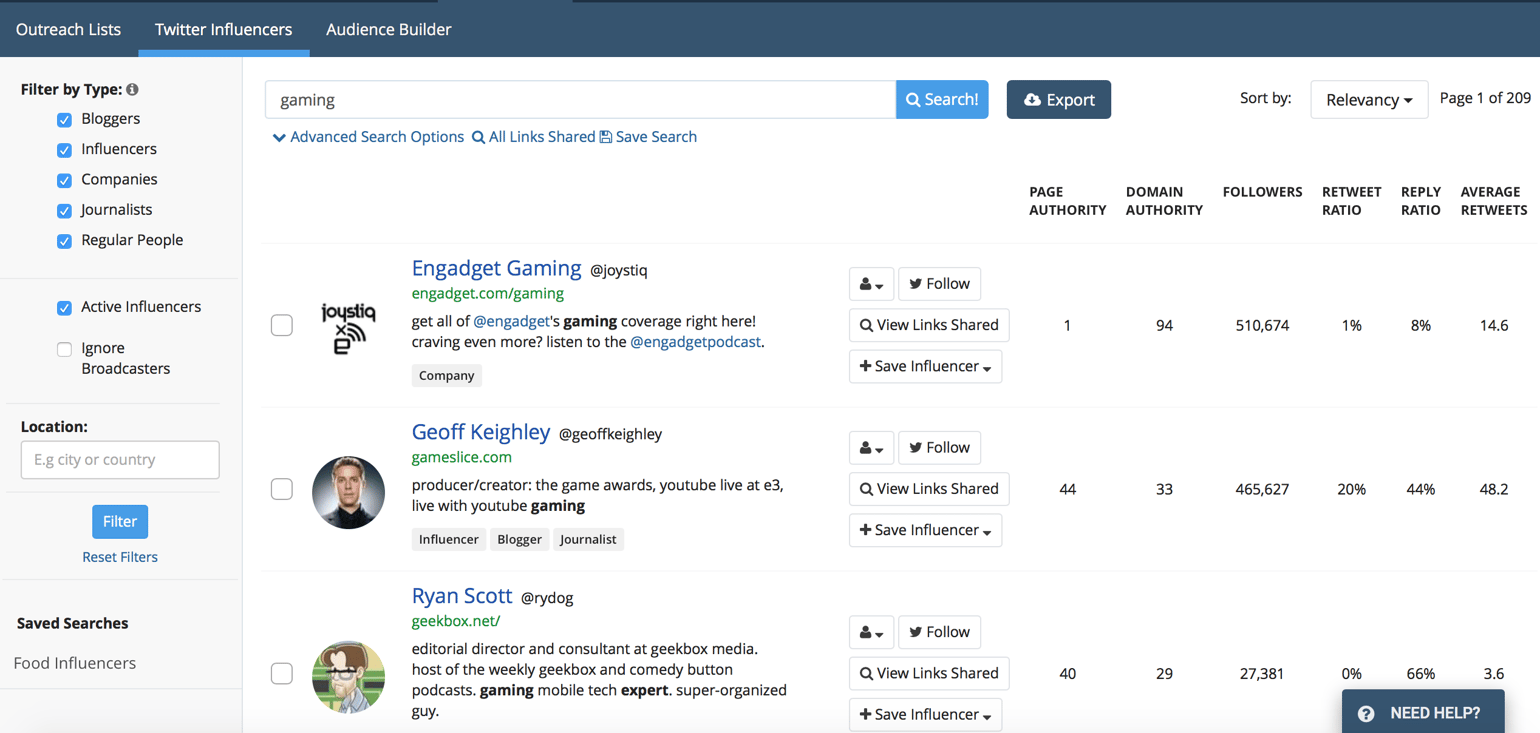
Task: Open the Relevancy sort dropdown
Action: click(1369, 99)
